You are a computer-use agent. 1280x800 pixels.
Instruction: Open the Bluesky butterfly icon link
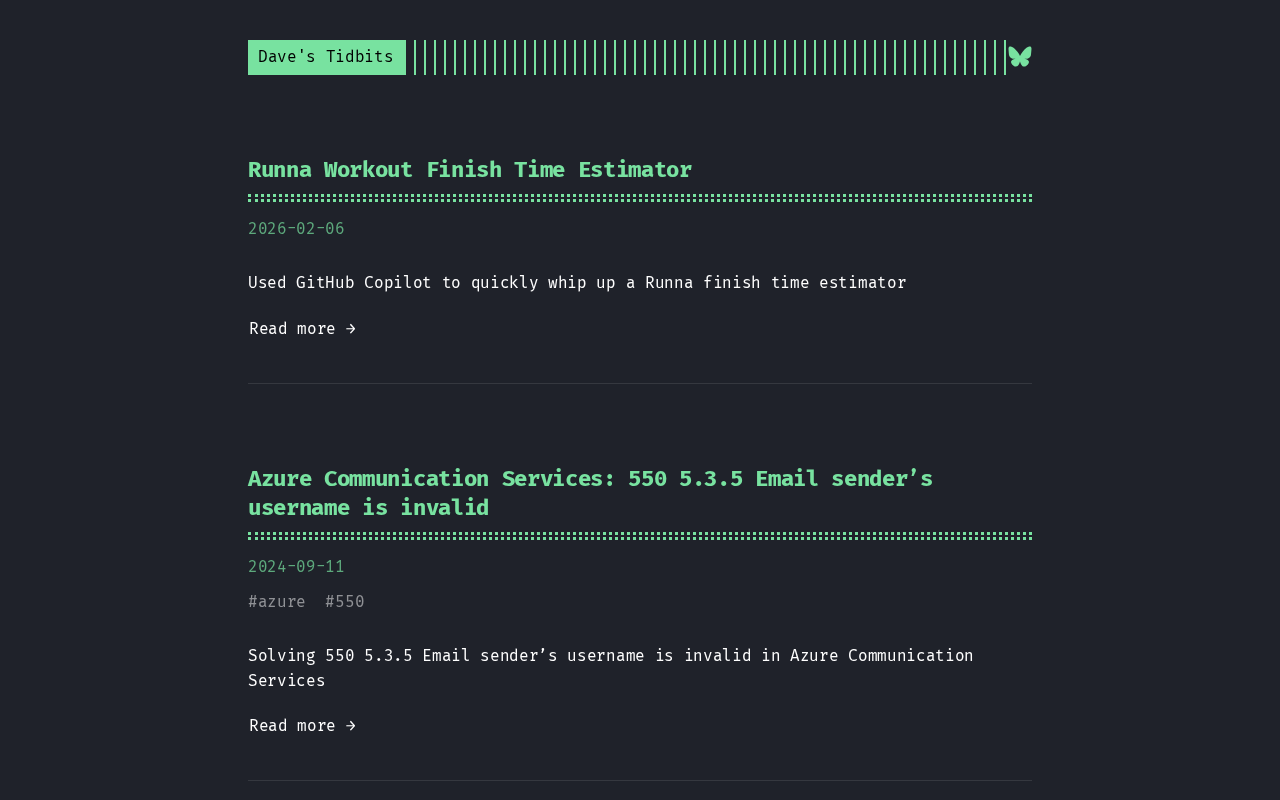click(x=1020, y=57)
